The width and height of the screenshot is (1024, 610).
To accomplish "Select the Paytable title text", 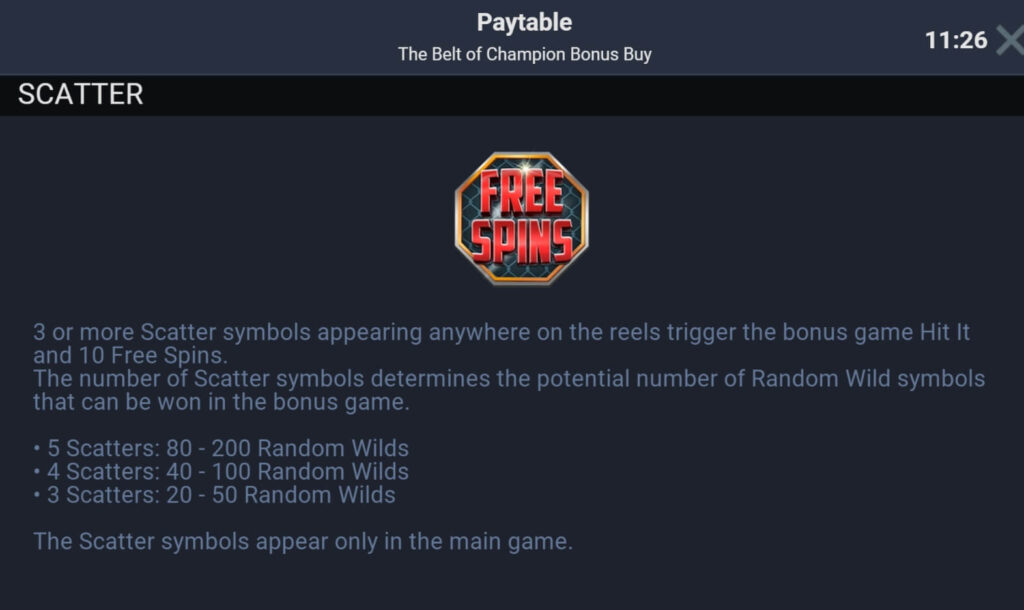I will click(524, 22).
